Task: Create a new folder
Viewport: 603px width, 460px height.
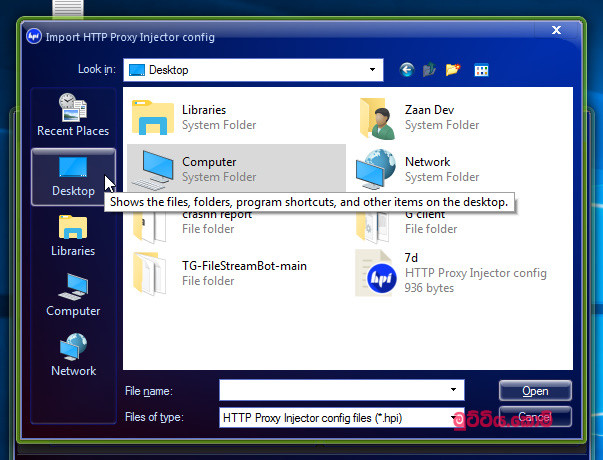Action: (x=453, y=70)
